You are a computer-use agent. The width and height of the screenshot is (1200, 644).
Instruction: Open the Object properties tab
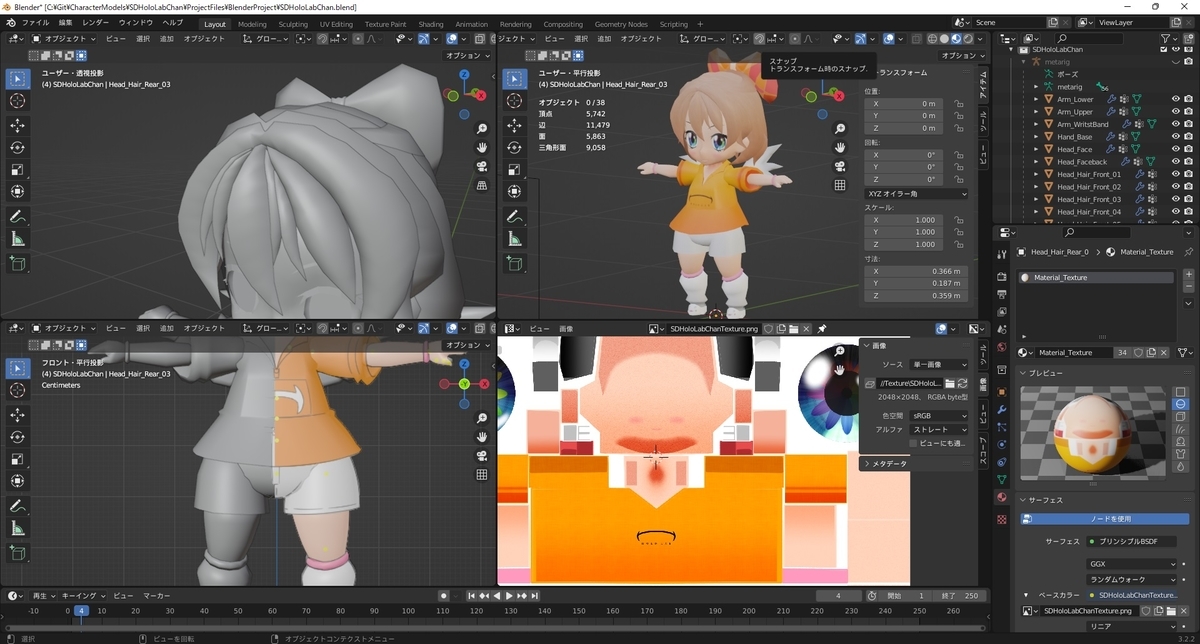point(1002,391)
